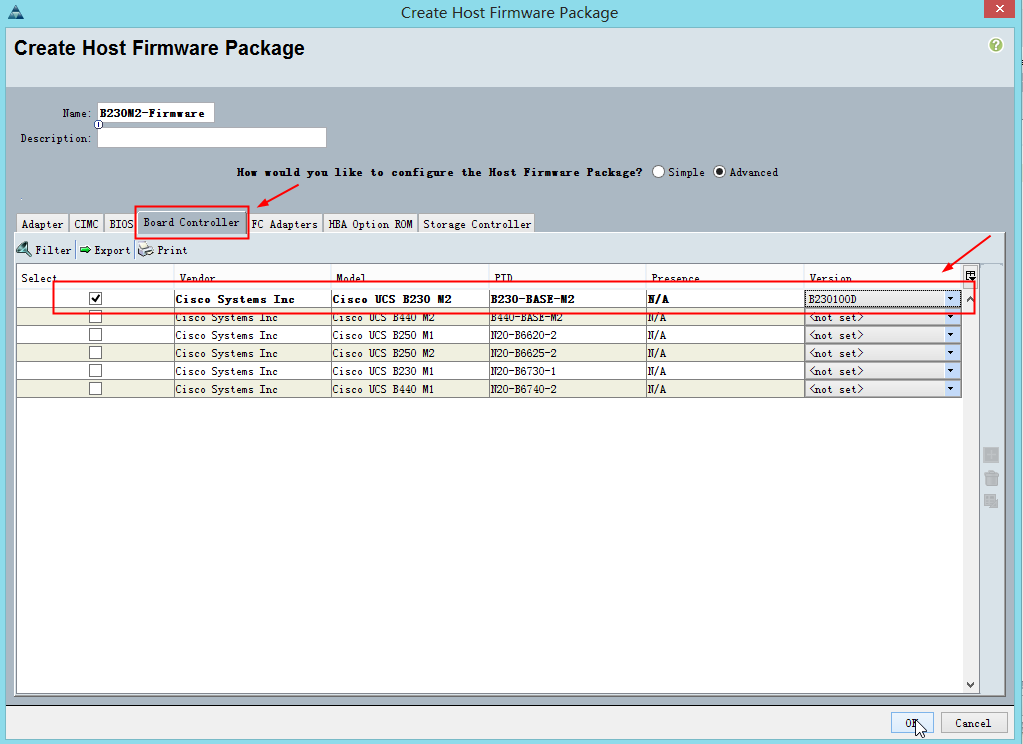Check the Cisco UCS B250 M1 checkbox
1023x744 pixels.
coord(95,335)
